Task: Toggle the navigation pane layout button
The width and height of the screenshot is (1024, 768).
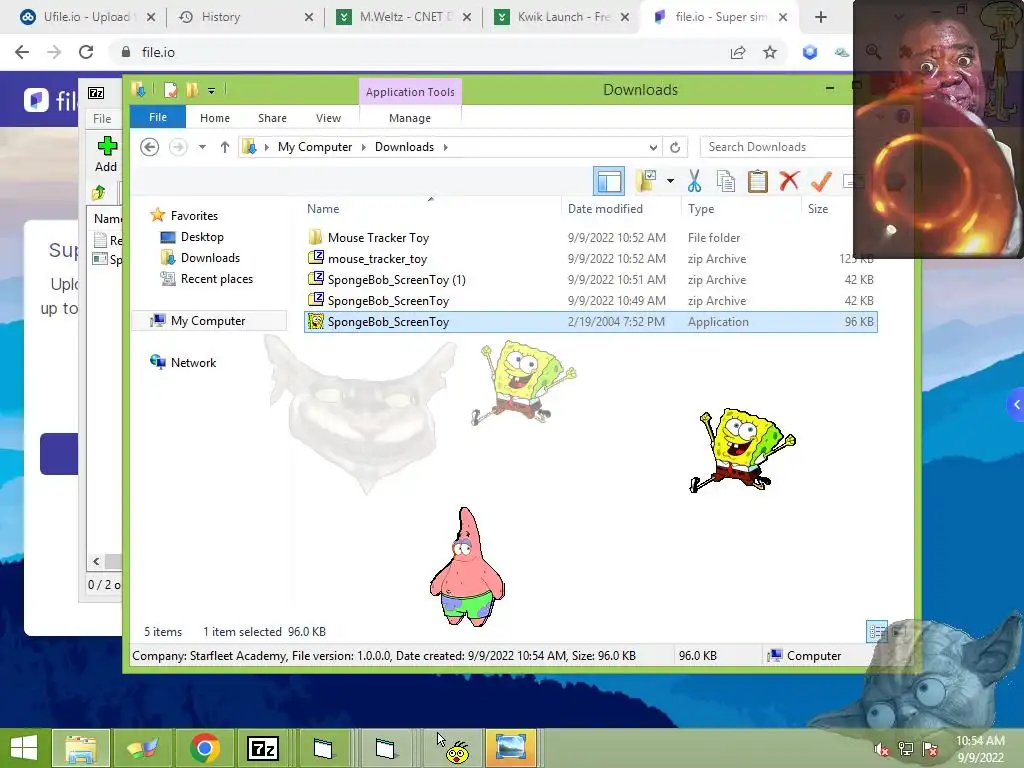Action: (609, 181)
